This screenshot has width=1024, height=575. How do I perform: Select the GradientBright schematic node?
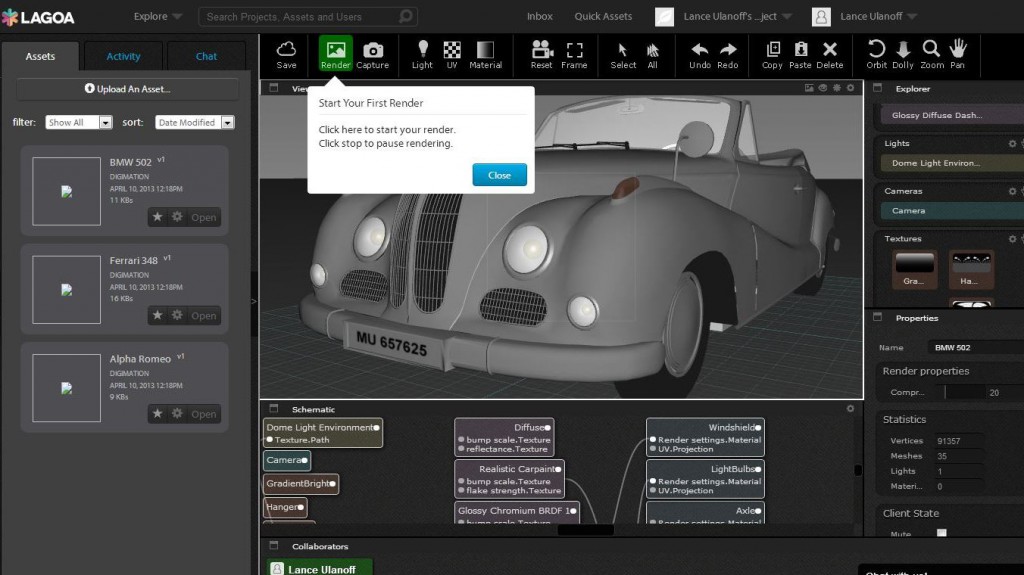pos(301,484)
